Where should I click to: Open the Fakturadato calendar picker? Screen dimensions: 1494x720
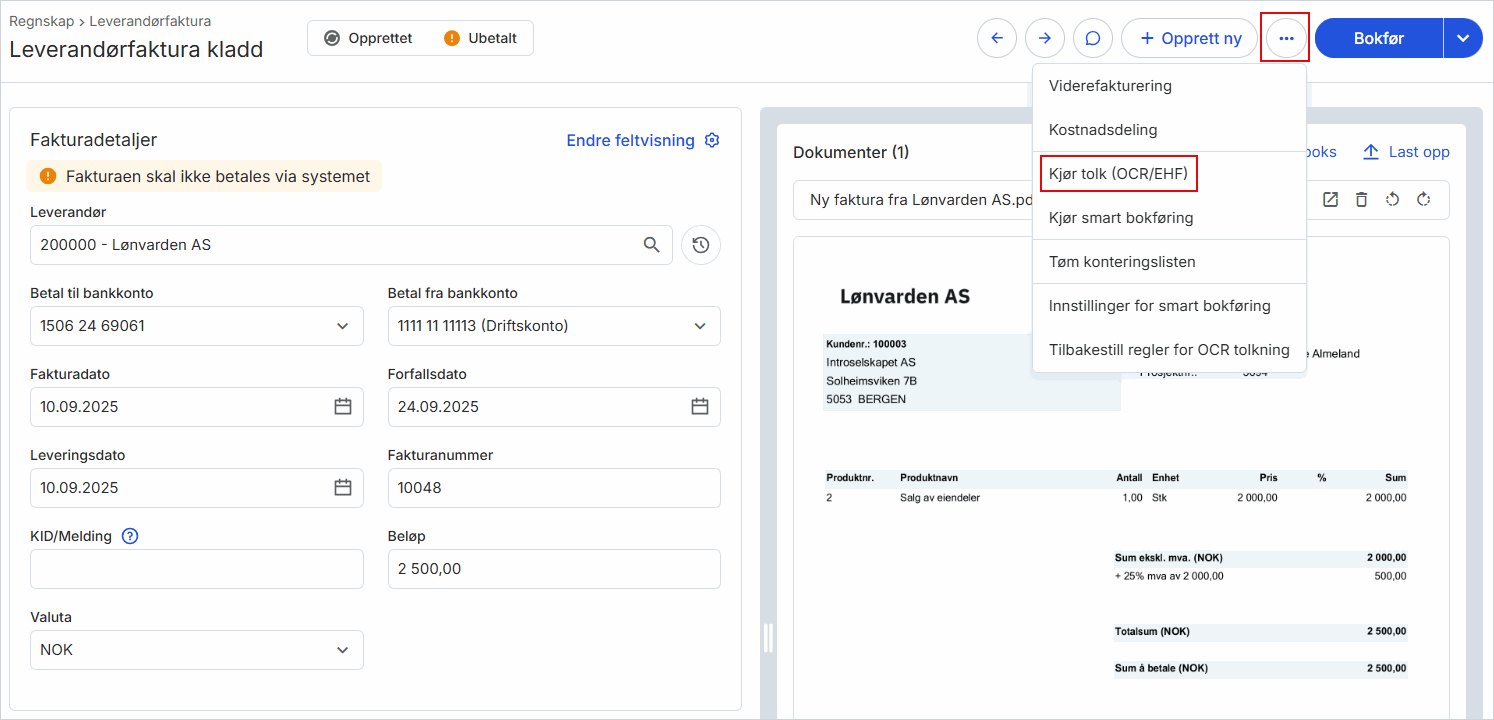[343, 407]
